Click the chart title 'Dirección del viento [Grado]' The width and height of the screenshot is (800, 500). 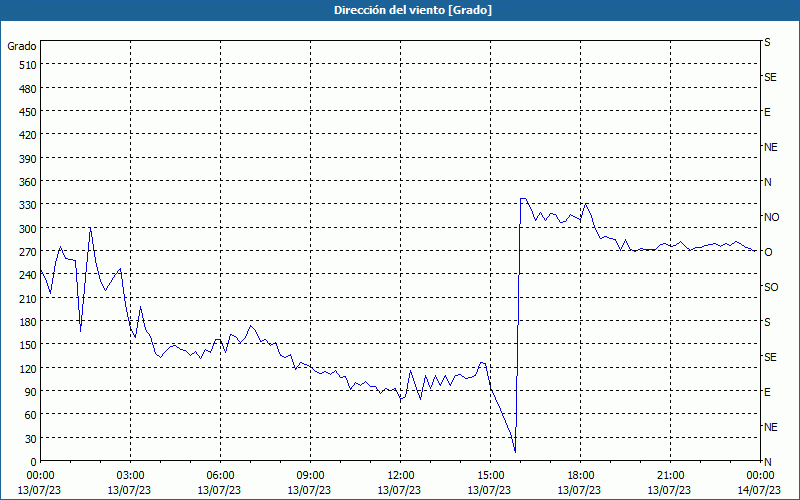pos(413,10)
